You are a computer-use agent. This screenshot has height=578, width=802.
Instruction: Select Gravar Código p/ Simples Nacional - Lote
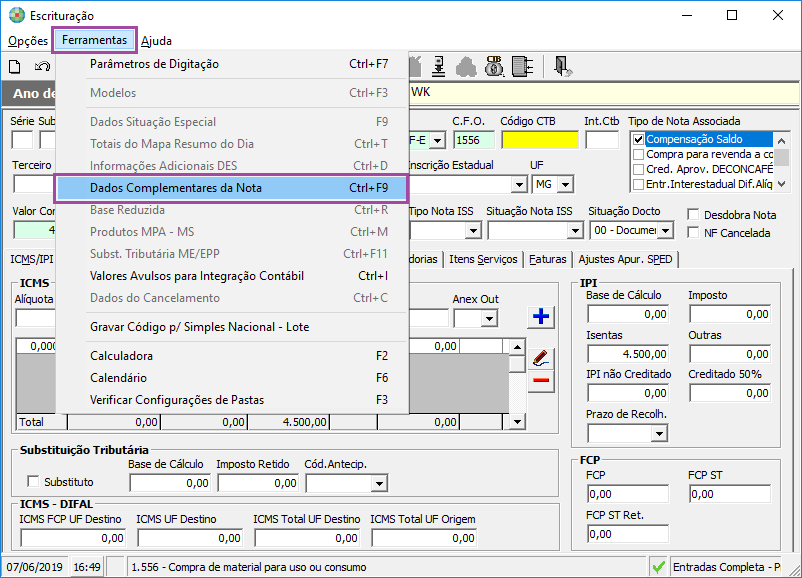(x=231, y=327)
